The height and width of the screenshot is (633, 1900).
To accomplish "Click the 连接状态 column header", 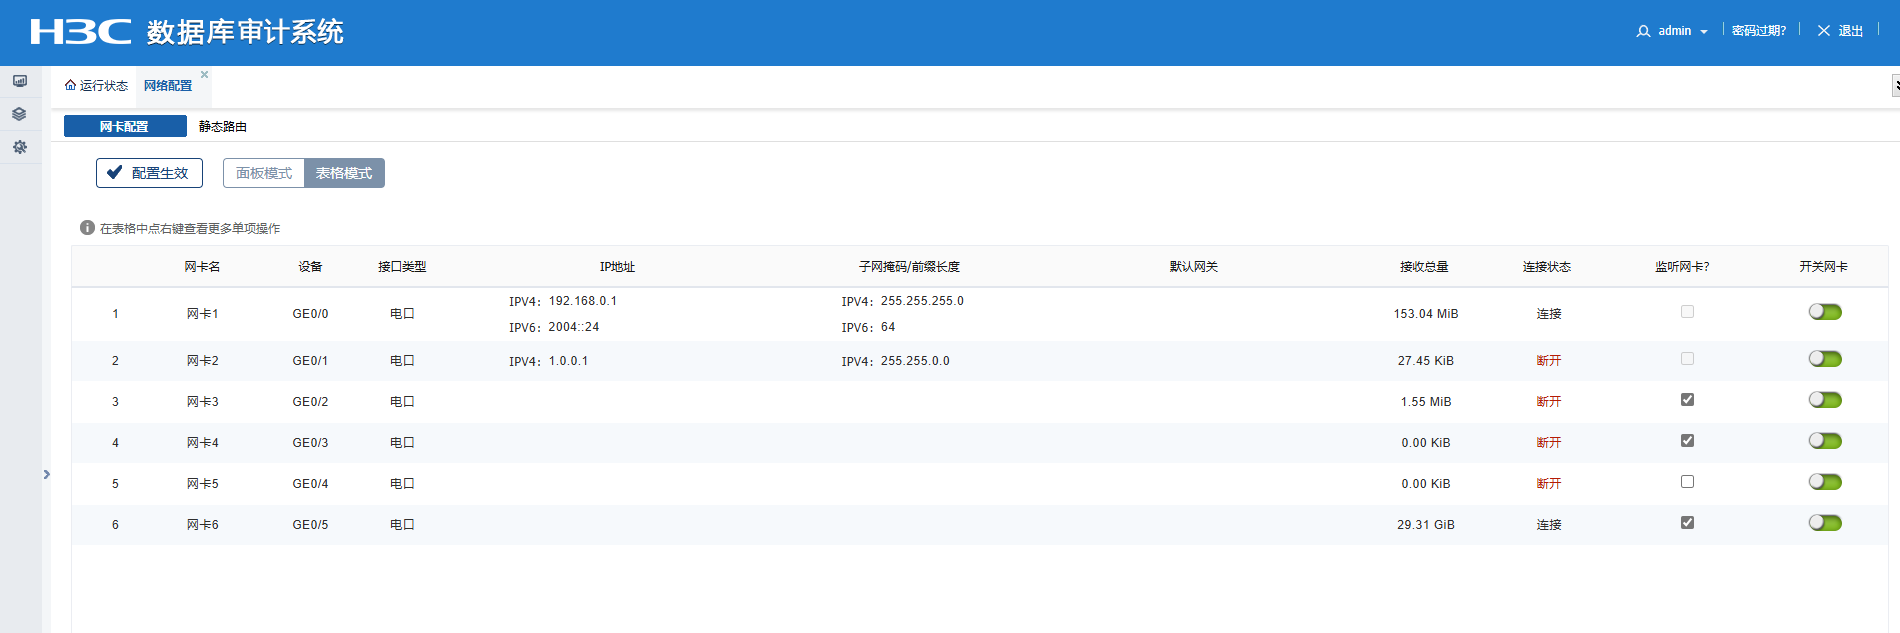I will (x=1547, y=267).
